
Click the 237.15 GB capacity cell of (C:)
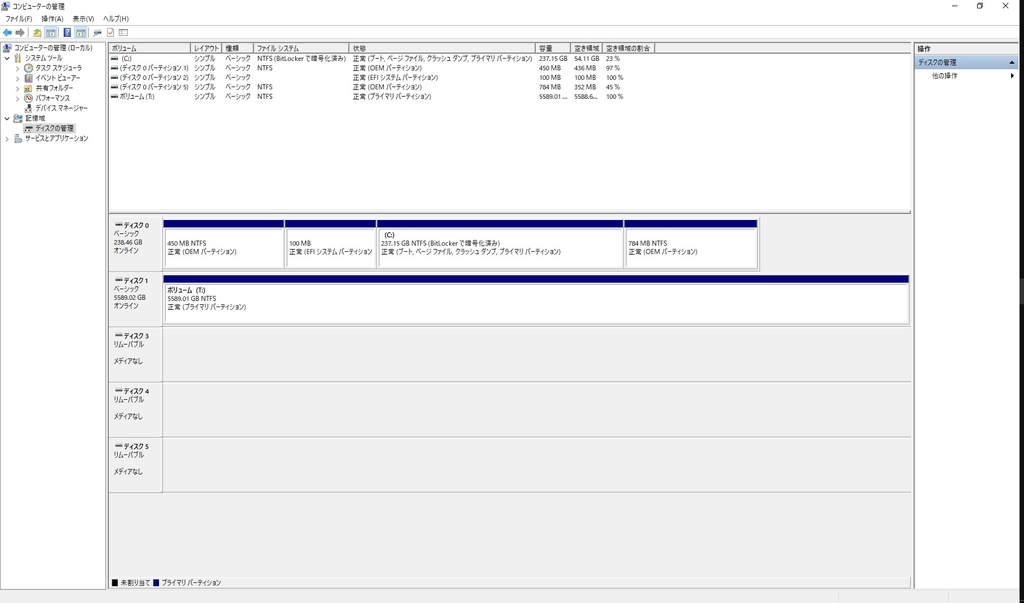(x=552, y=59)
